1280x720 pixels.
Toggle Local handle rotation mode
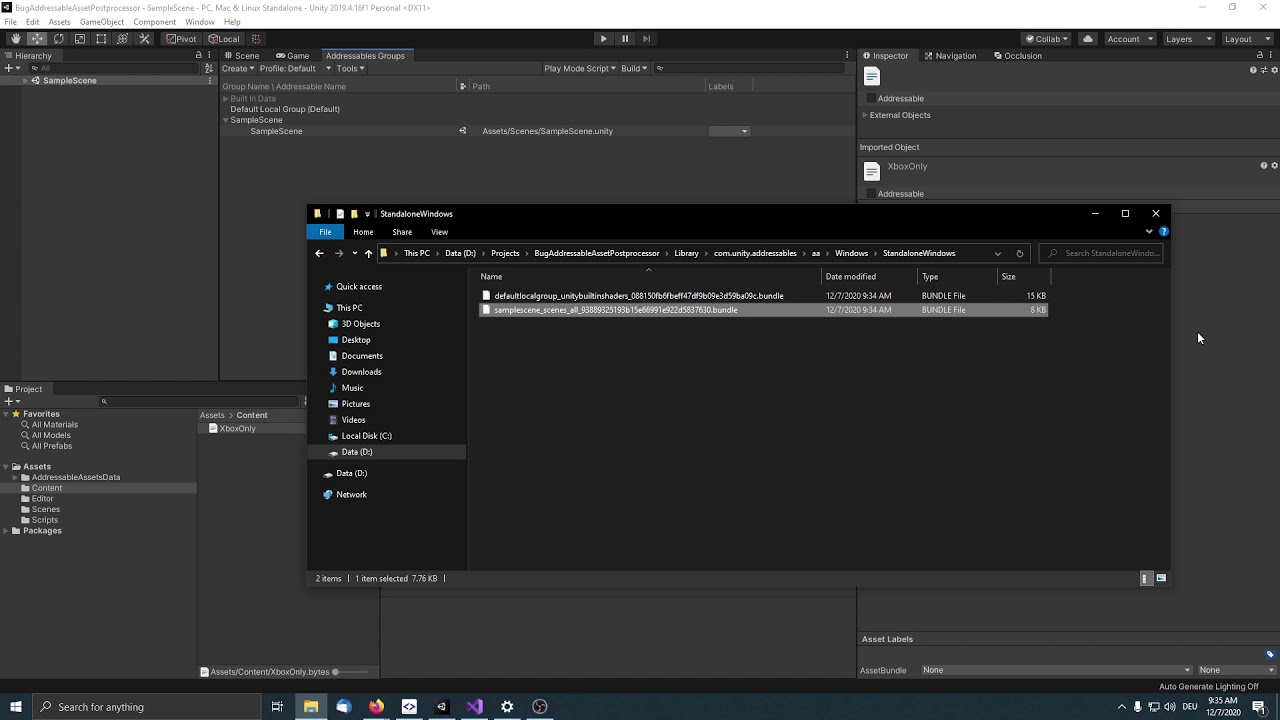(x=222, y=38)
